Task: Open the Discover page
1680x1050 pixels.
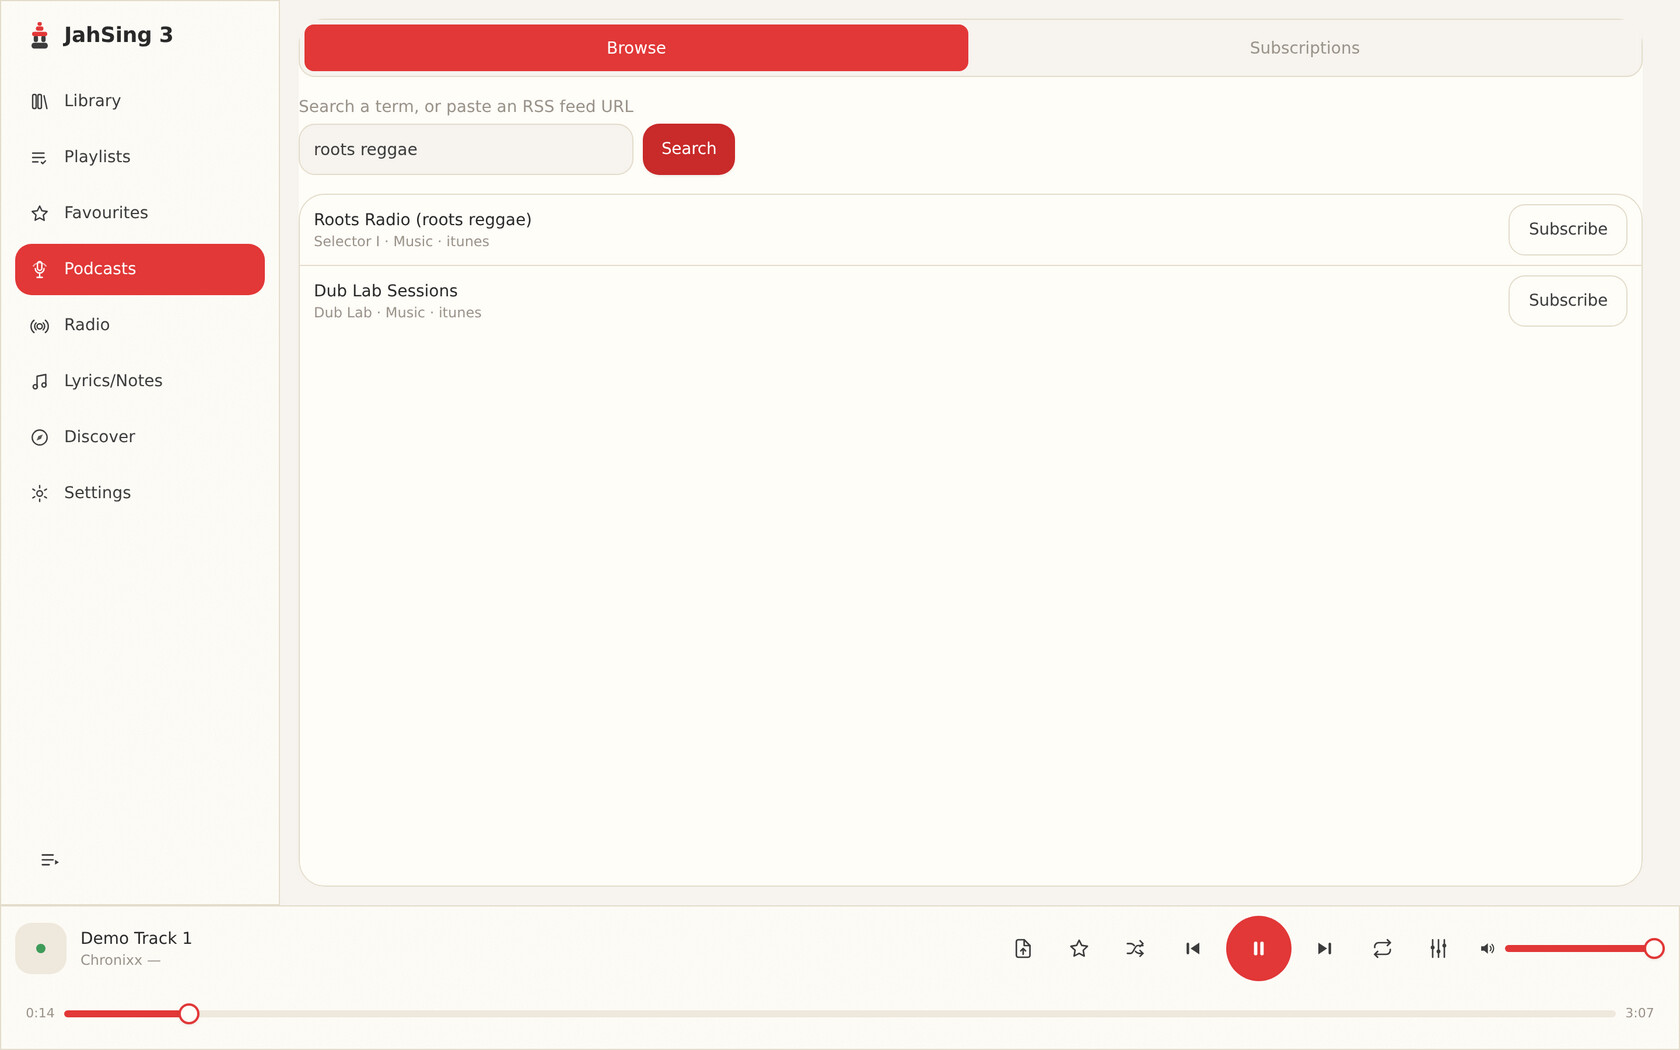Action: (x=140, y=437)
